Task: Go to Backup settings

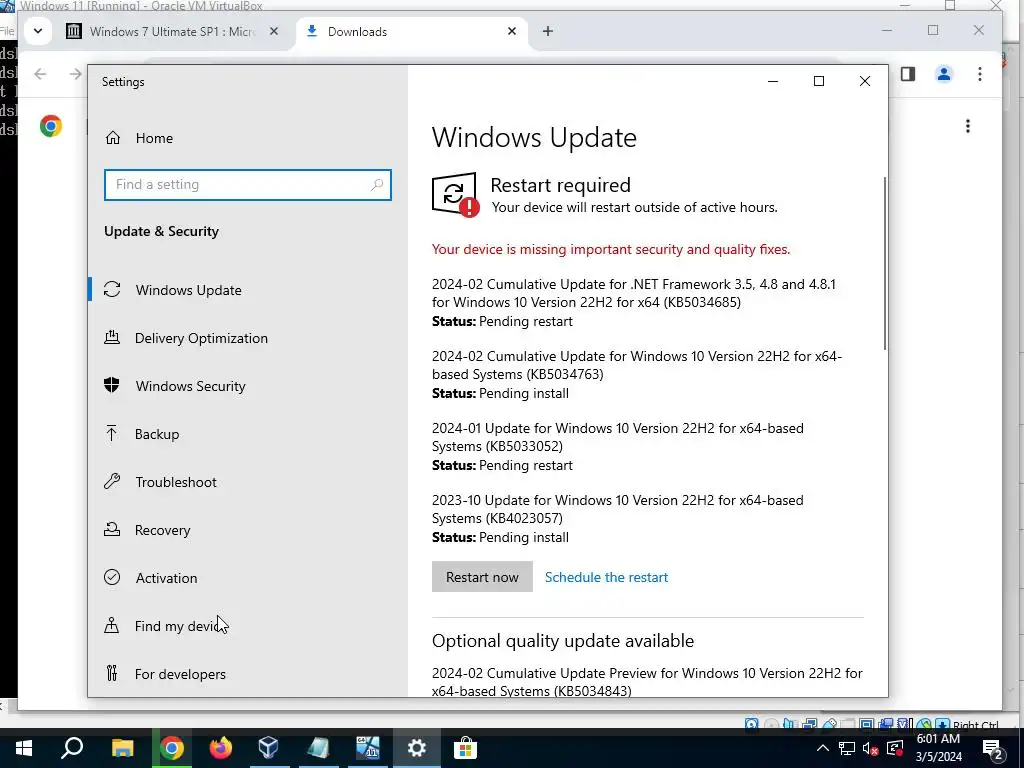Action: (157, 434)
